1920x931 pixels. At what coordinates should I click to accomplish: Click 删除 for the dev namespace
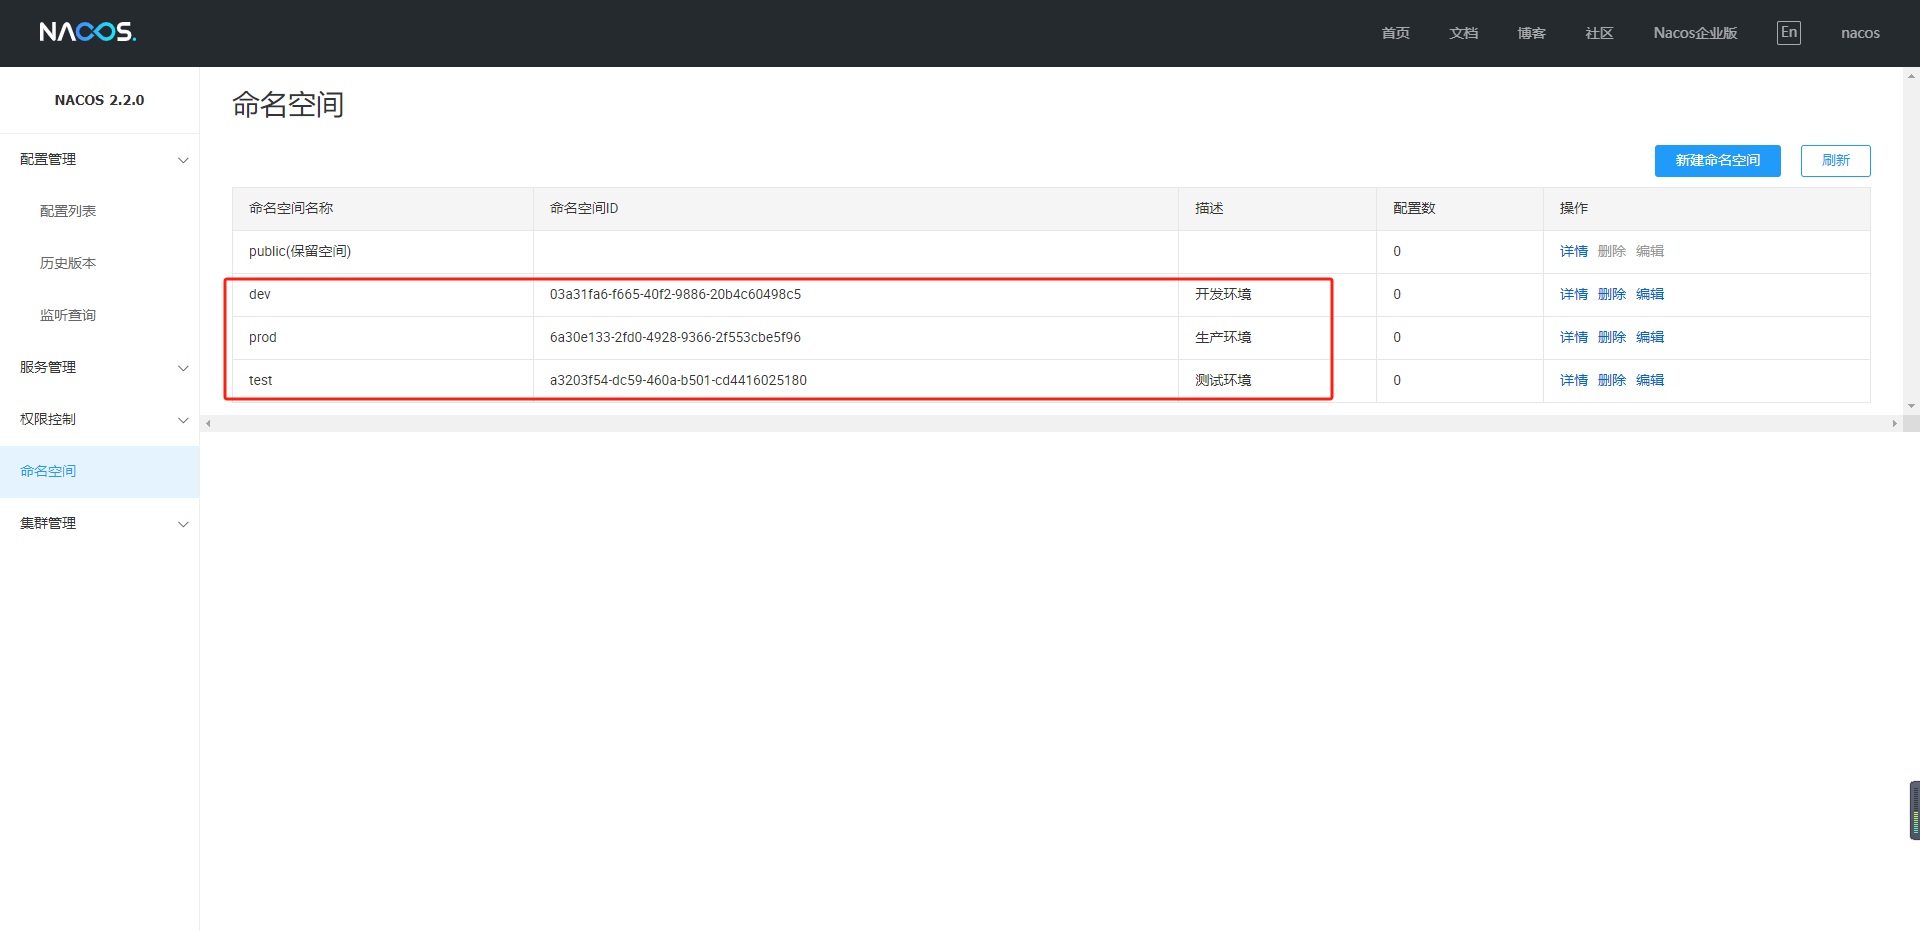pos(1612,294)
